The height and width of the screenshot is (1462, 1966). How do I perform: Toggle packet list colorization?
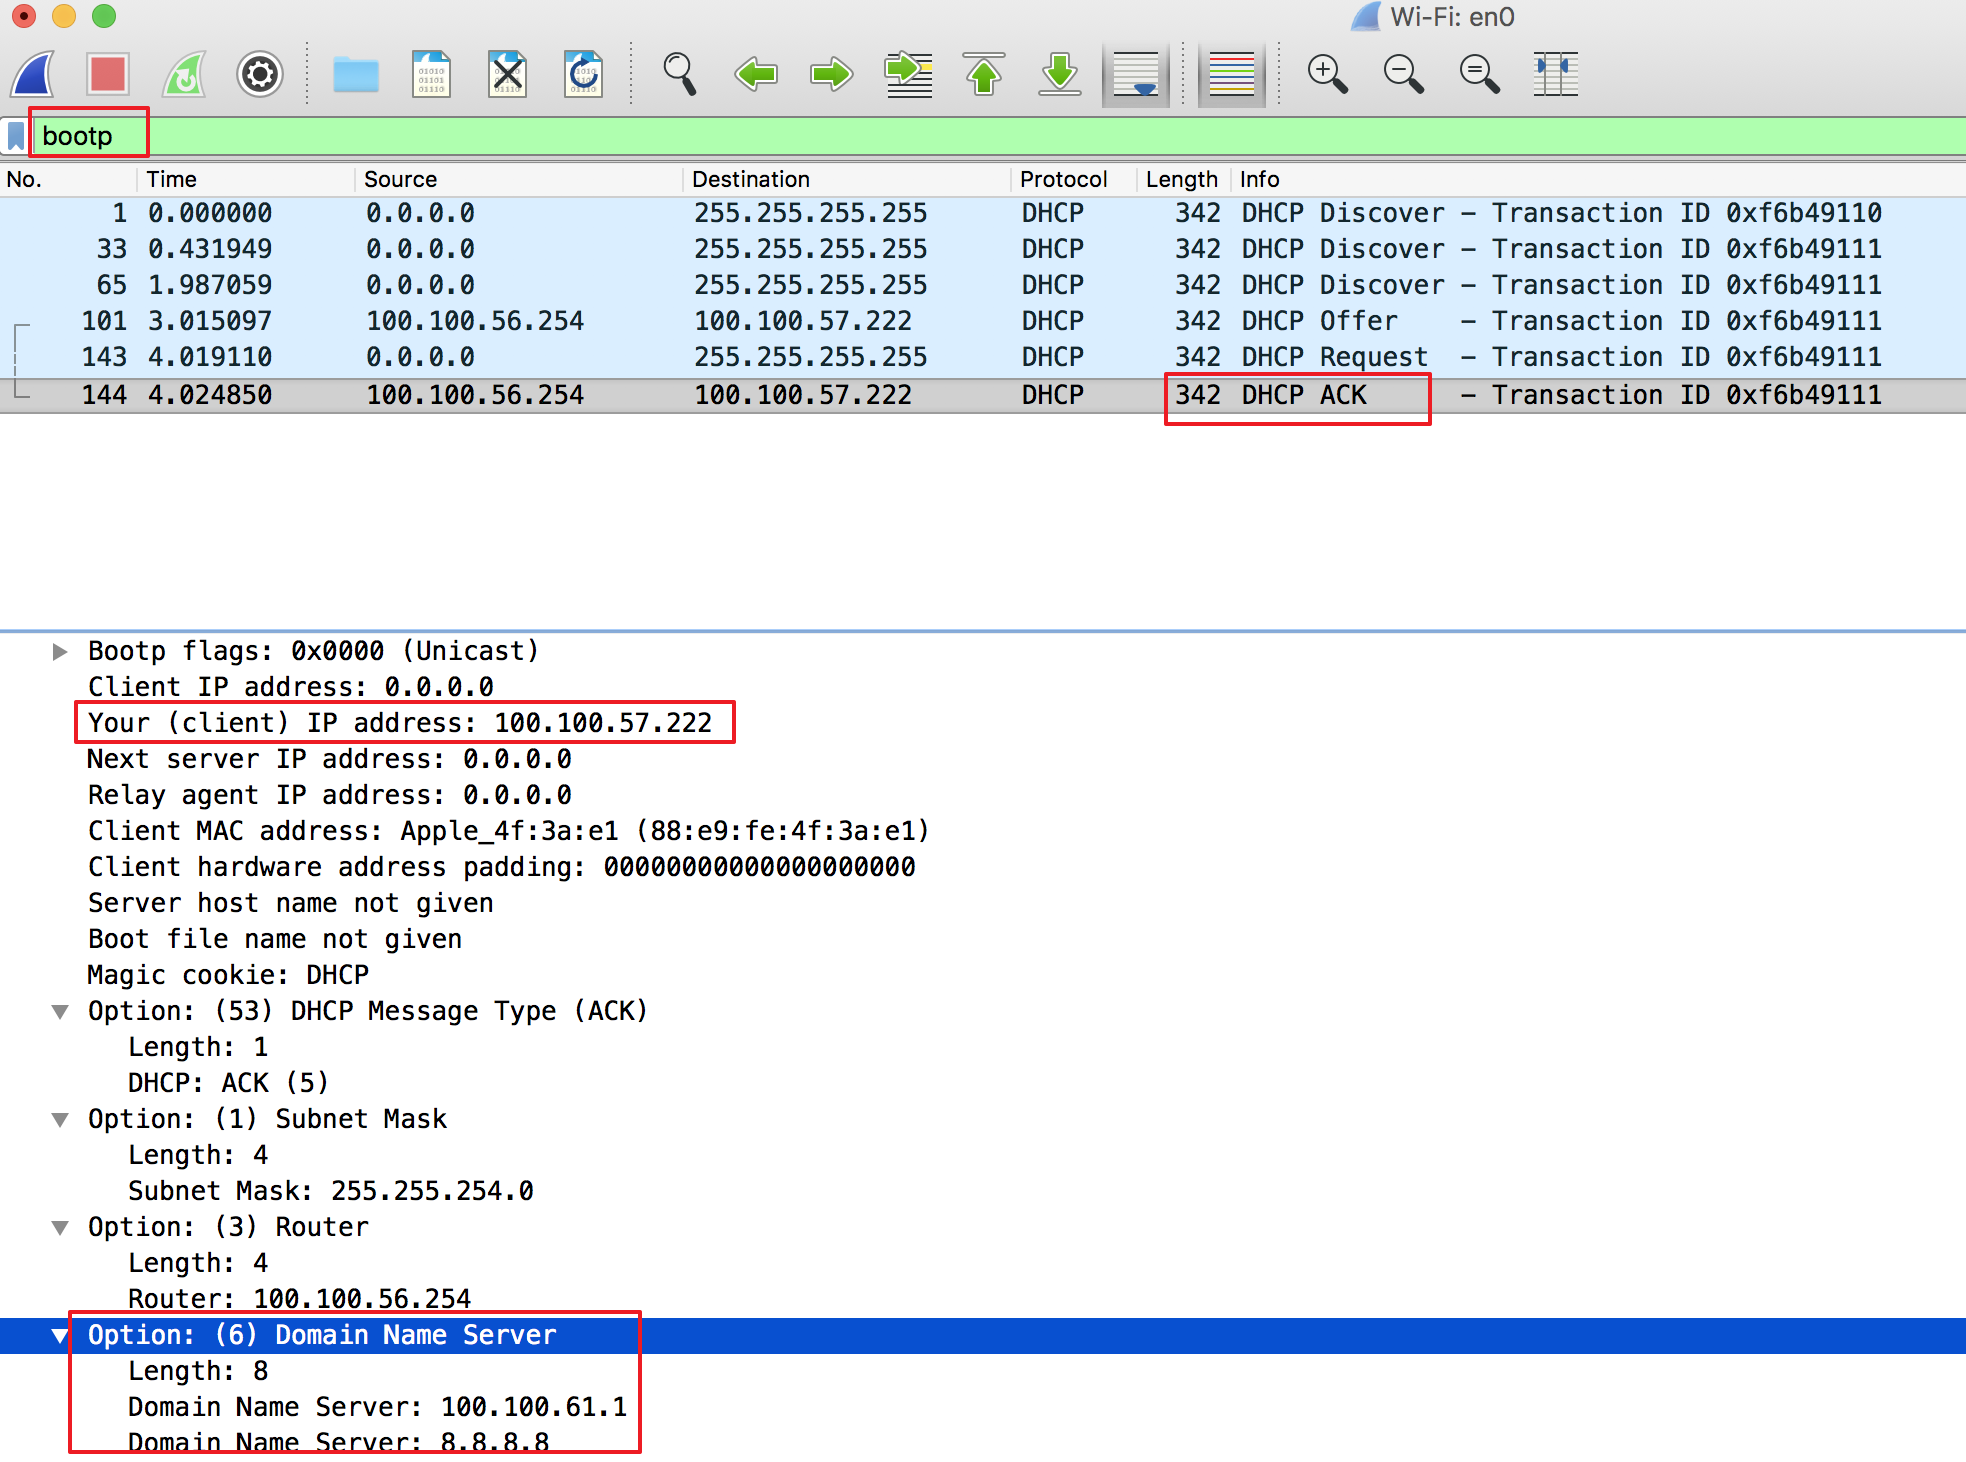(1231, 73)
